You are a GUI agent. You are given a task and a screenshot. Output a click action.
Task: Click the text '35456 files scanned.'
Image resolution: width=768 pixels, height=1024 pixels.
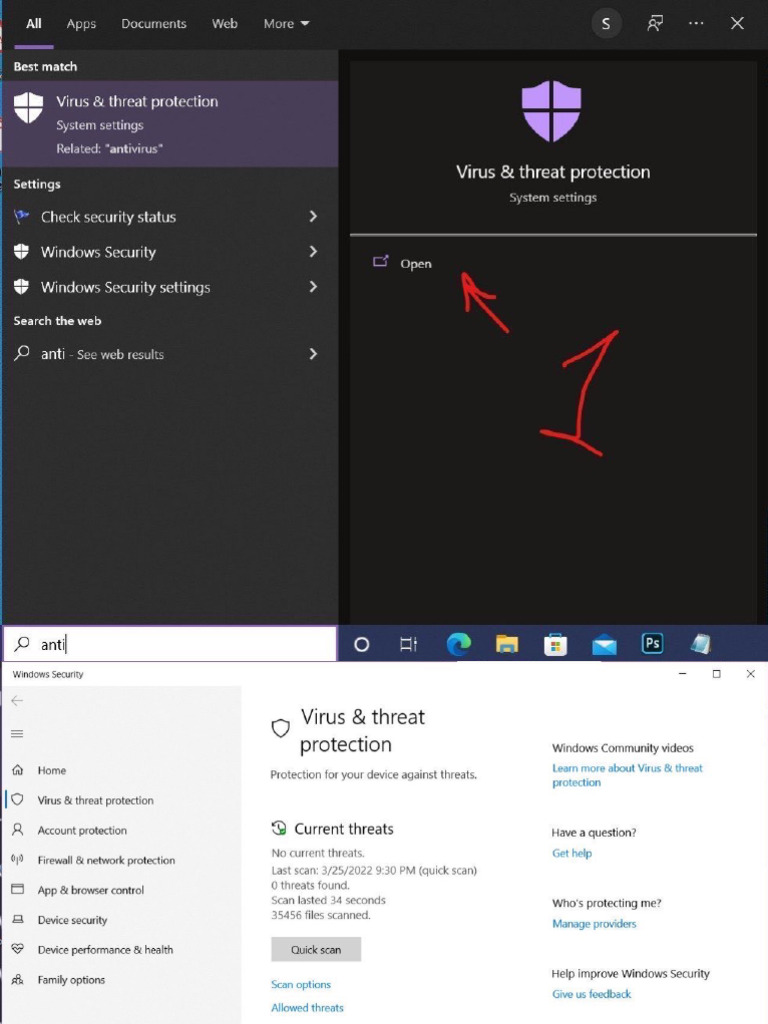(x=321, y=915)
